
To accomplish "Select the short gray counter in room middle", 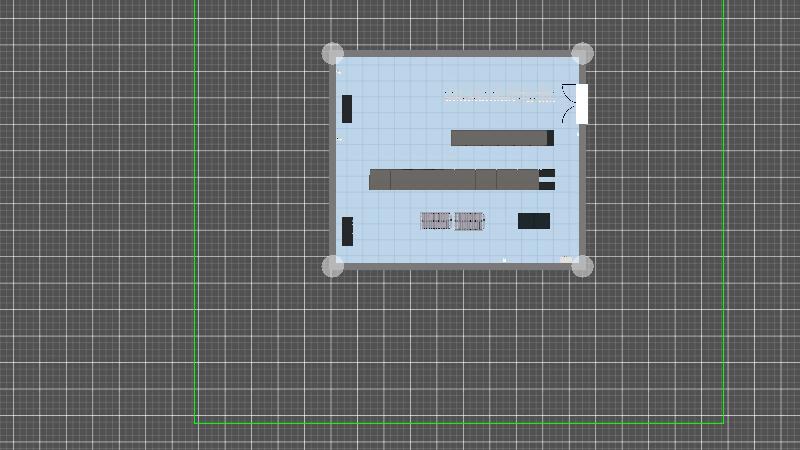I will pyautogui.click(x=498, y=138).
